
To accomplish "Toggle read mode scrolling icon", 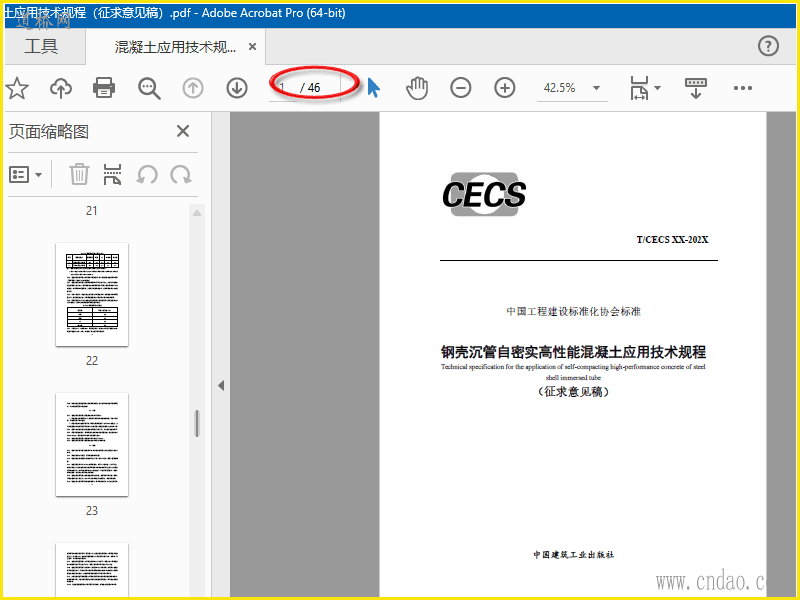I will pos(695,88).
